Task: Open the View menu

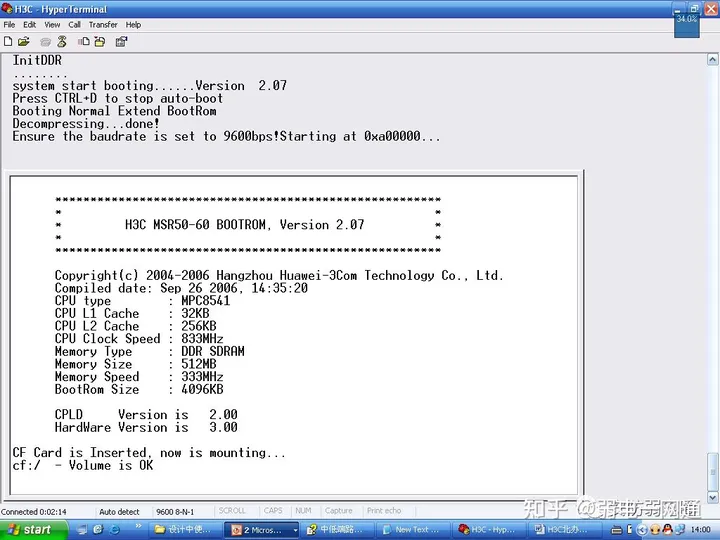Action: coord(52,25)
